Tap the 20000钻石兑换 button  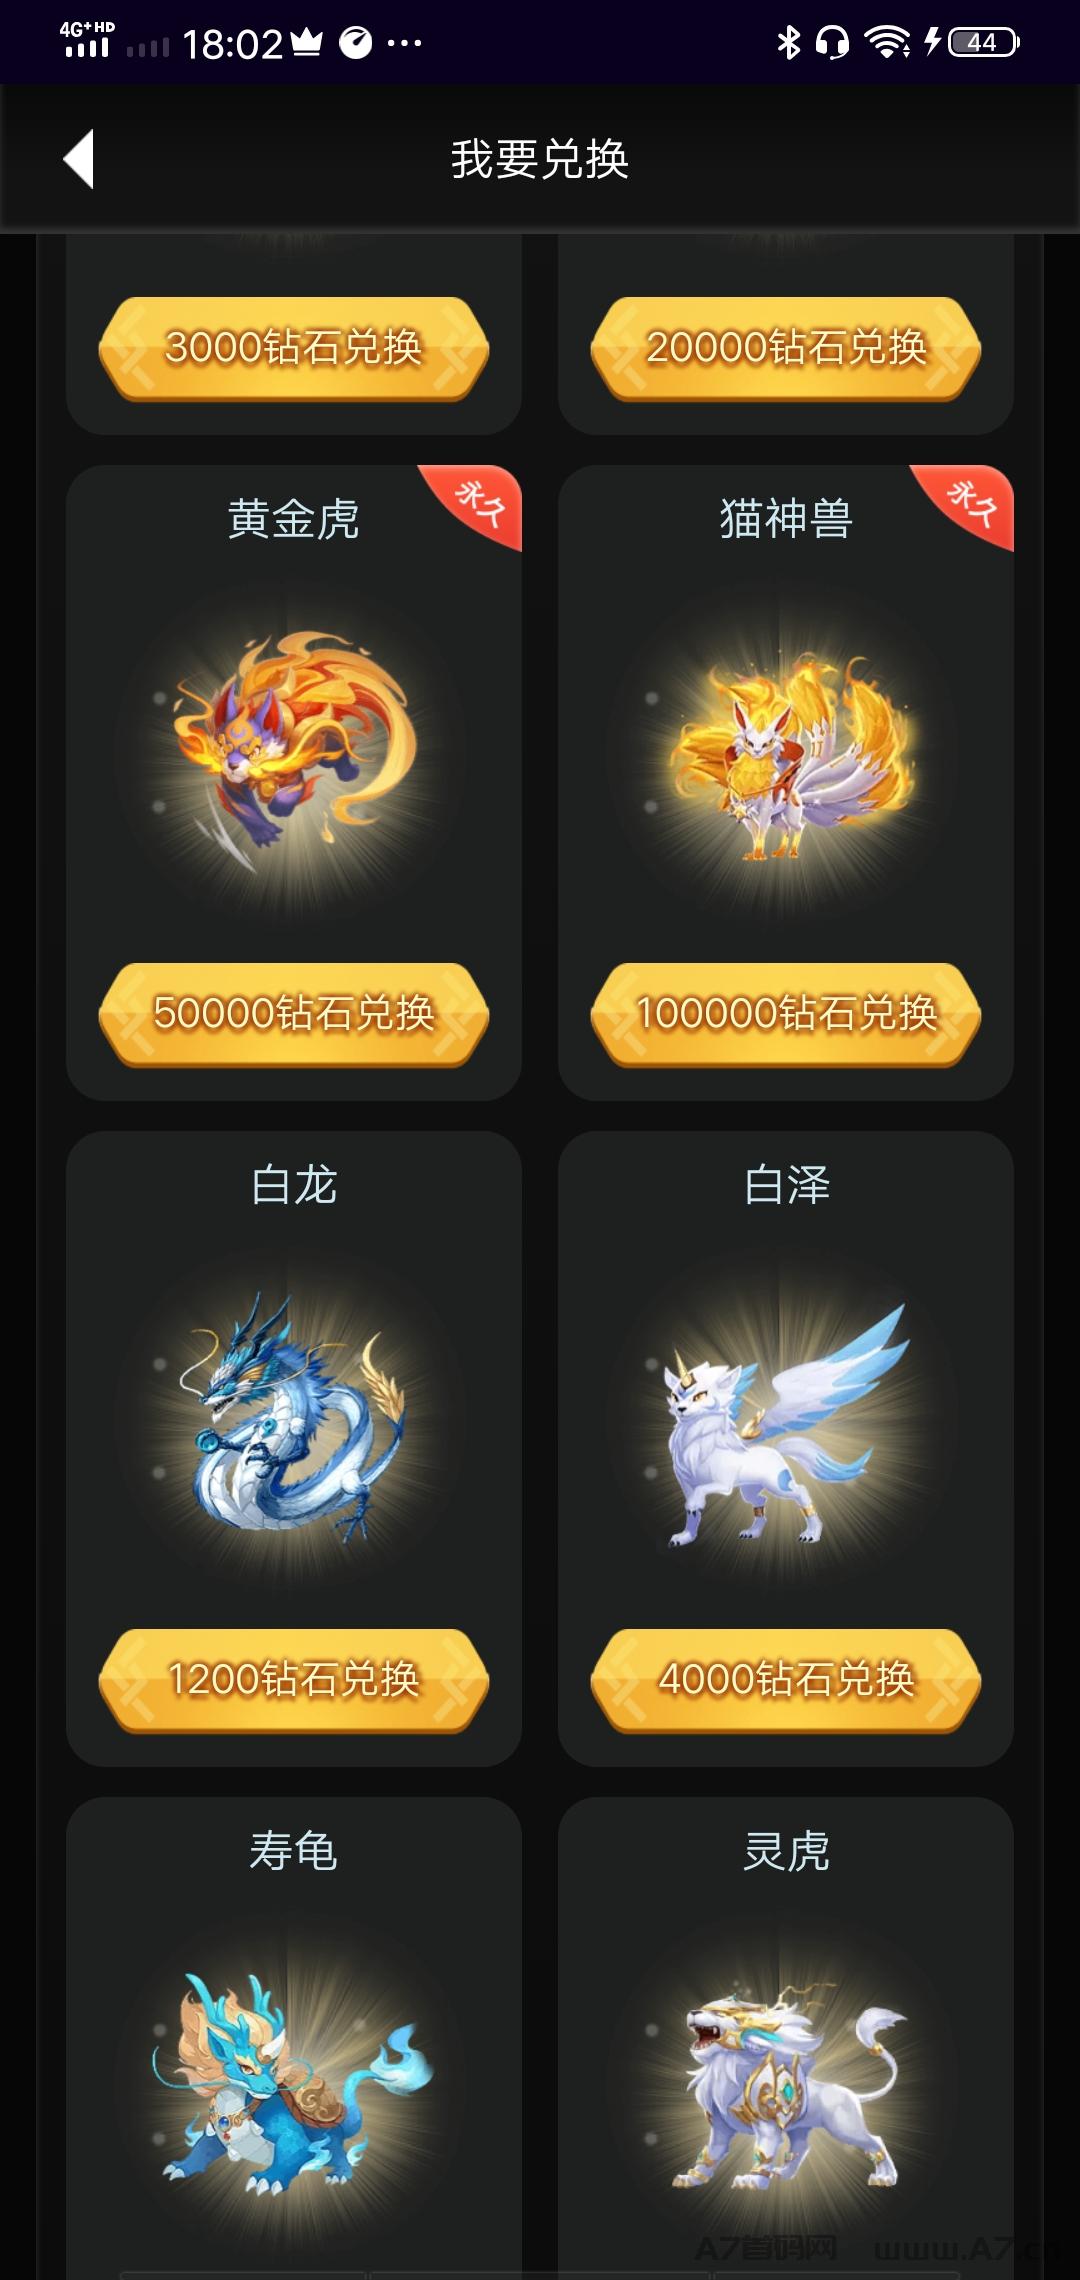point(785,348)
